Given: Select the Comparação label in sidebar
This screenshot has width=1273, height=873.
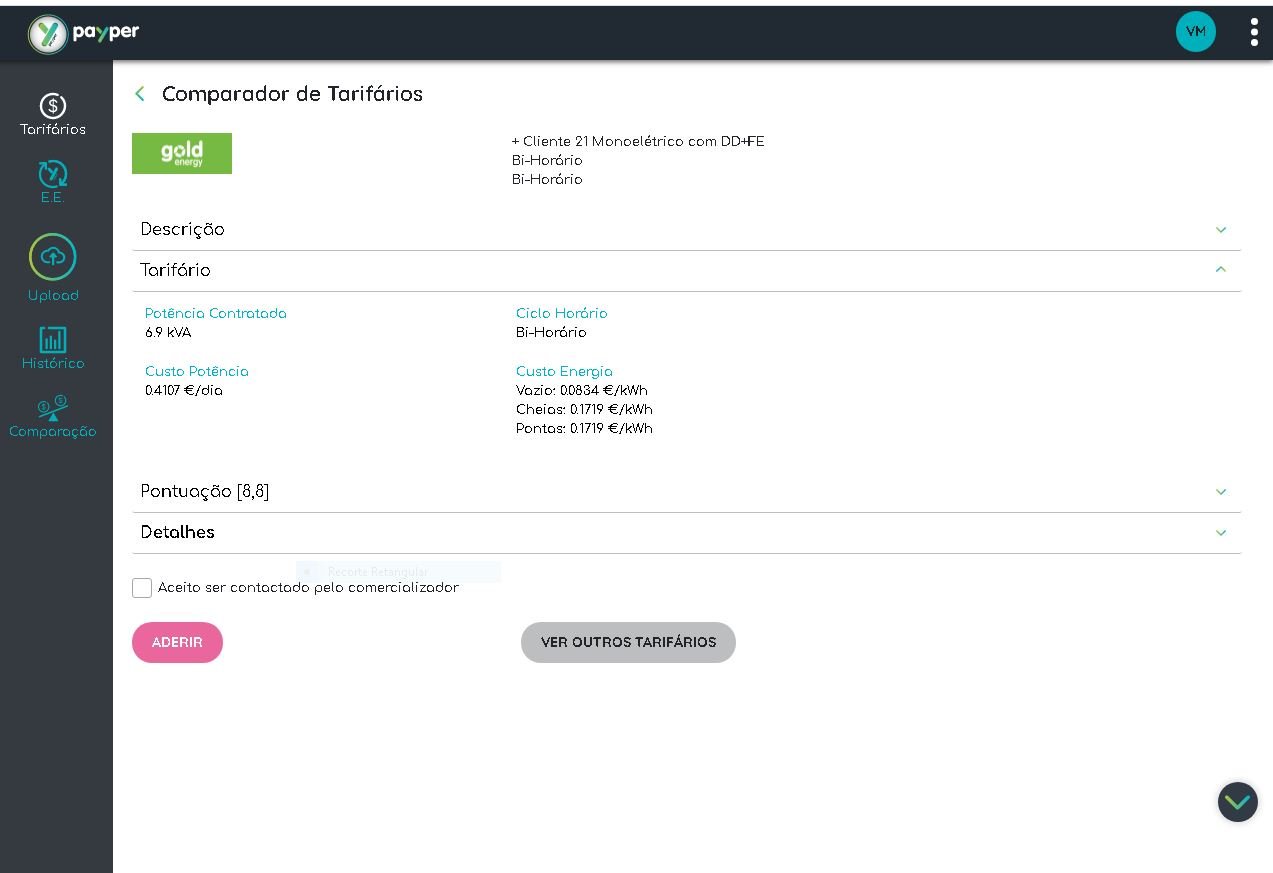Looking at the screenshot, I should coord(53,432).
